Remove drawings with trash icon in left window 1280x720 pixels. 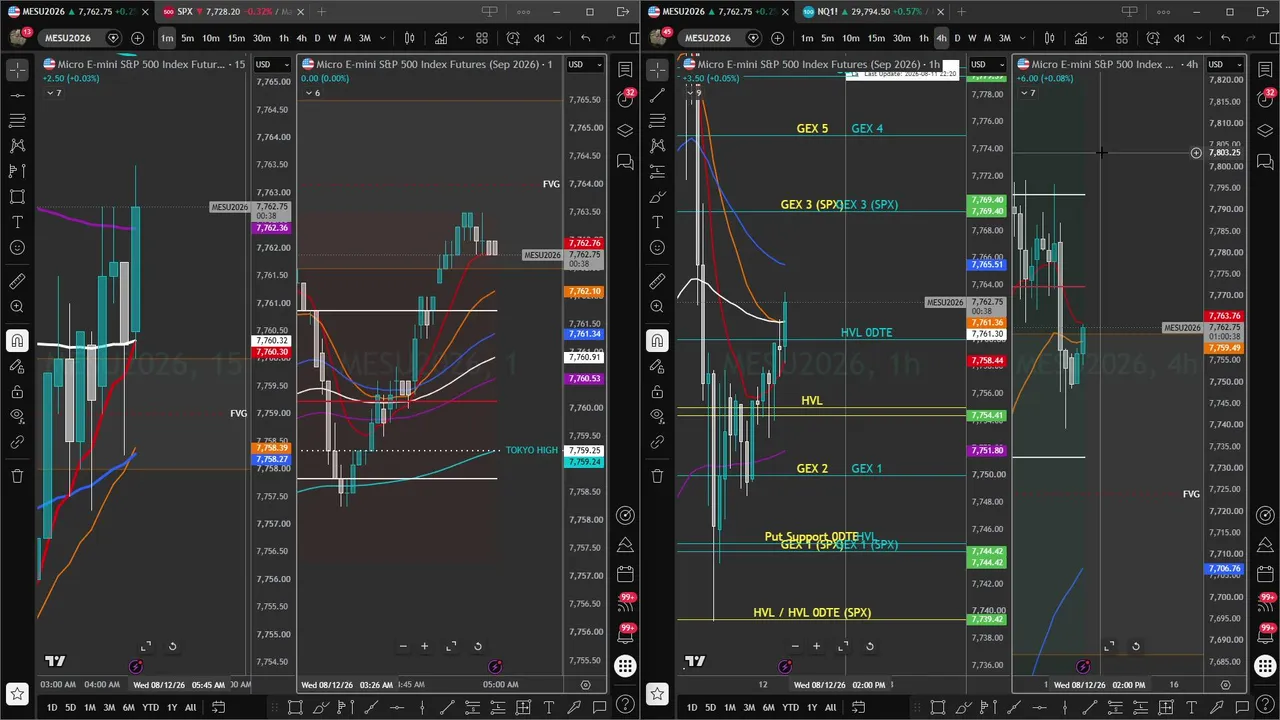[17, 476]
